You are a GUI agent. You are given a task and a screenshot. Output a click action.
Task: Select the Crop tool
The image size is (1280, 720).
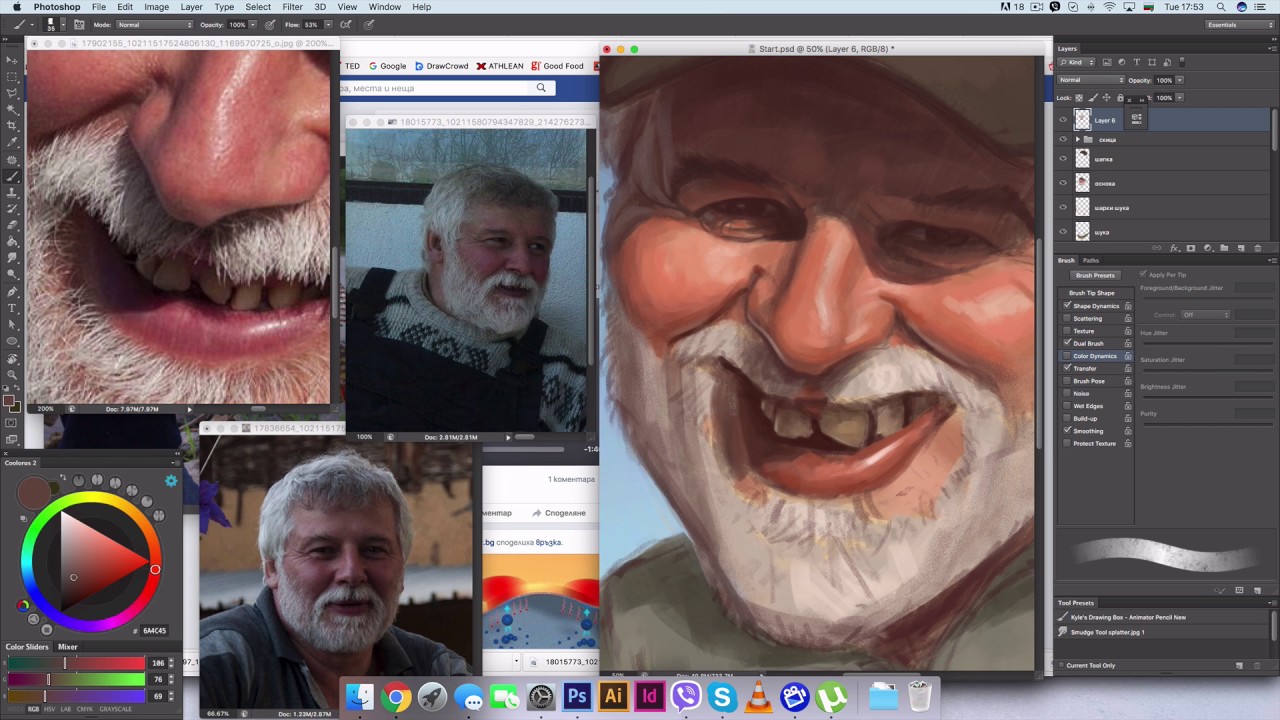click(x=12, y=126)
